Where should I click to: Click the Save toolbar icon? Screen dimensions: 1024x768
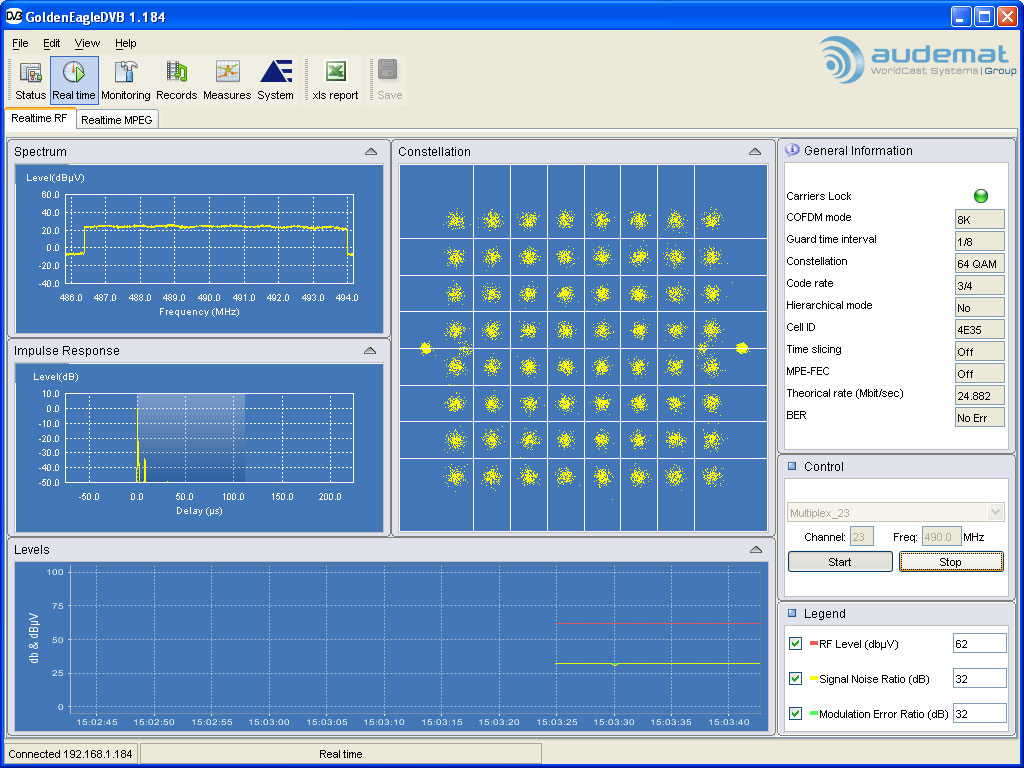(x=388, y=80)
